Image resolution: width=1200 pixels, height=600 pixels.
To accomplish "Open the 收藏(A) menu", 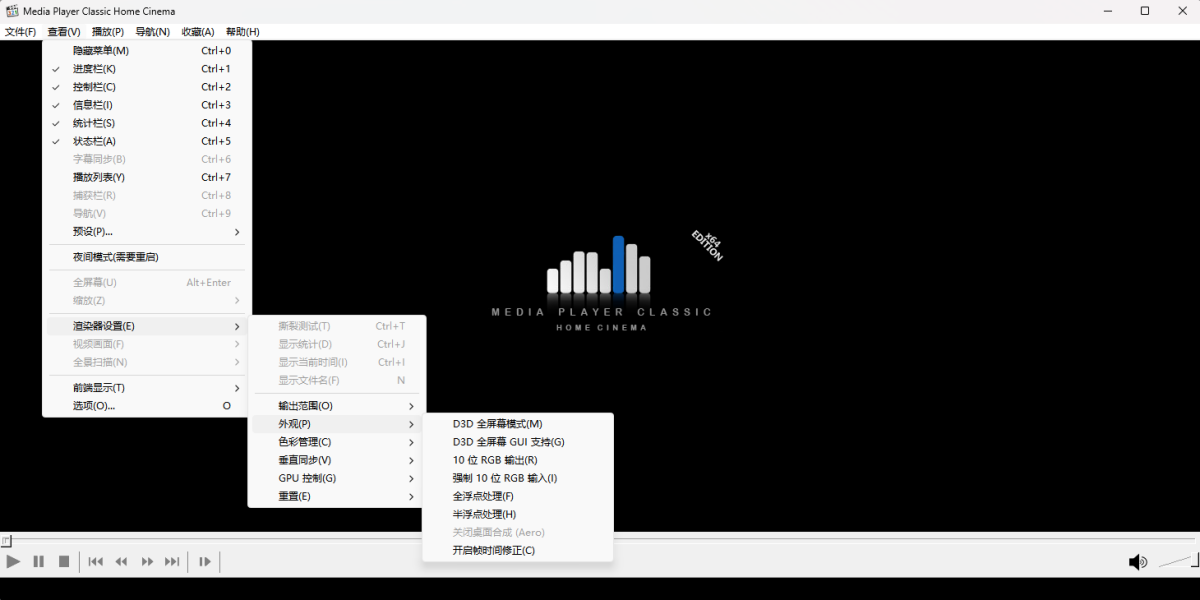I will coord(198,32).
